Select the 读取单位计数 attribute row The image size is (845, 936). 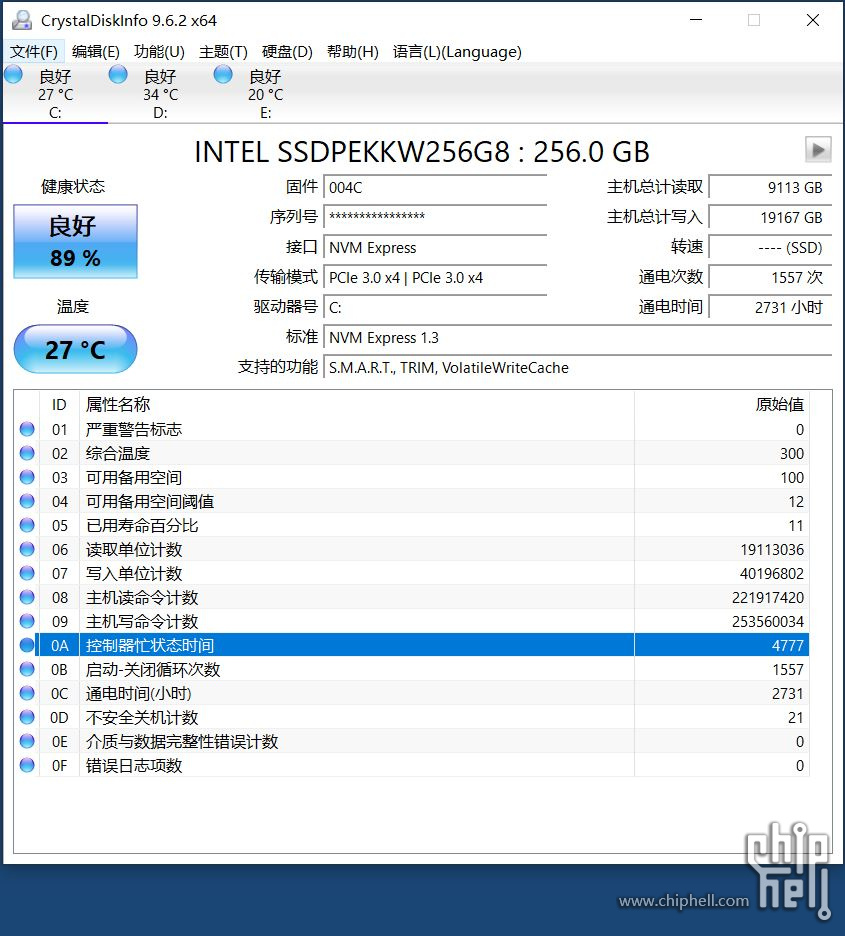click(x=412, y=549)
